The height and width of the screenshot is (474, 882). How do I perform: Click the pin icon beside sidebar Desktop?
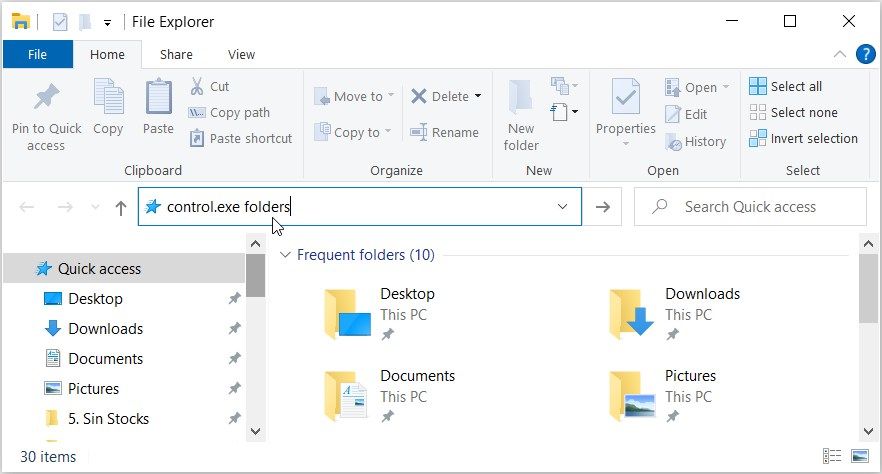tap(235, 299)
